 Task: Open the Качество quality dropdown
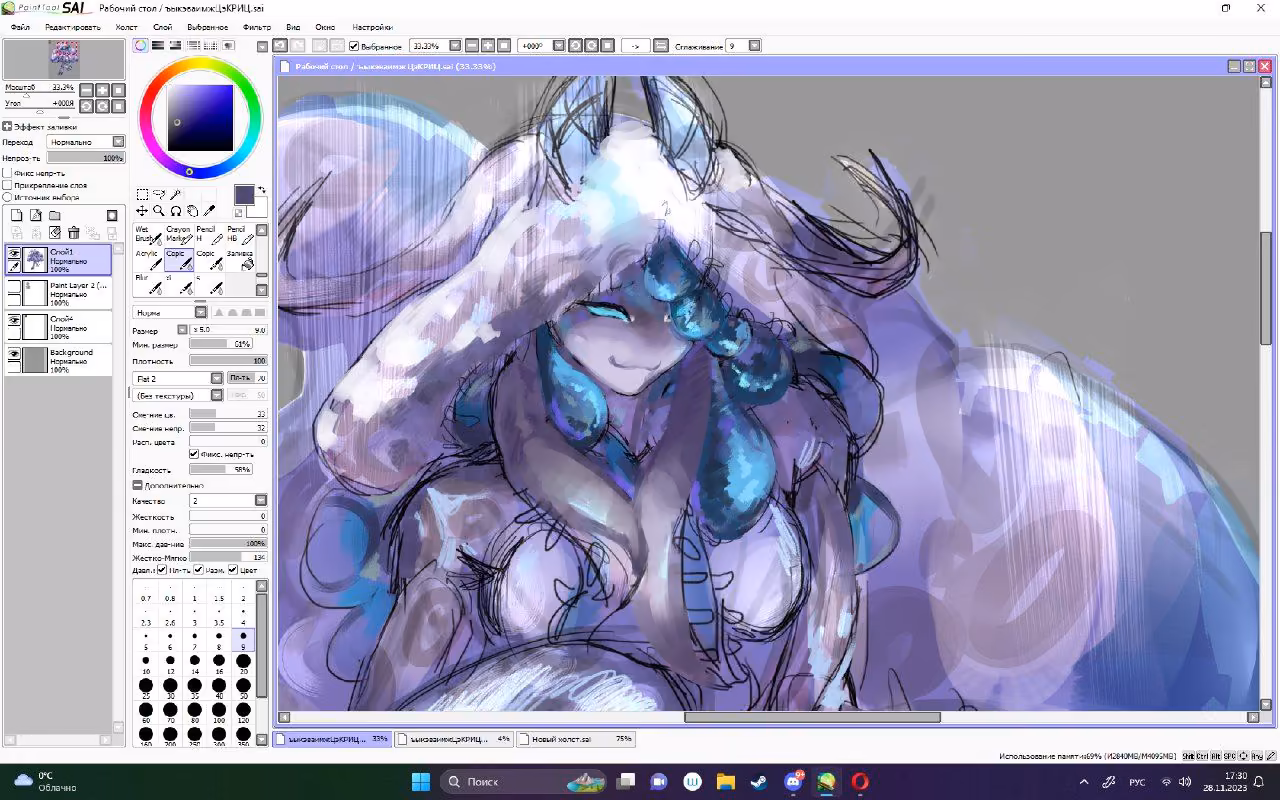pyautogui.click(x=261, y=501)
